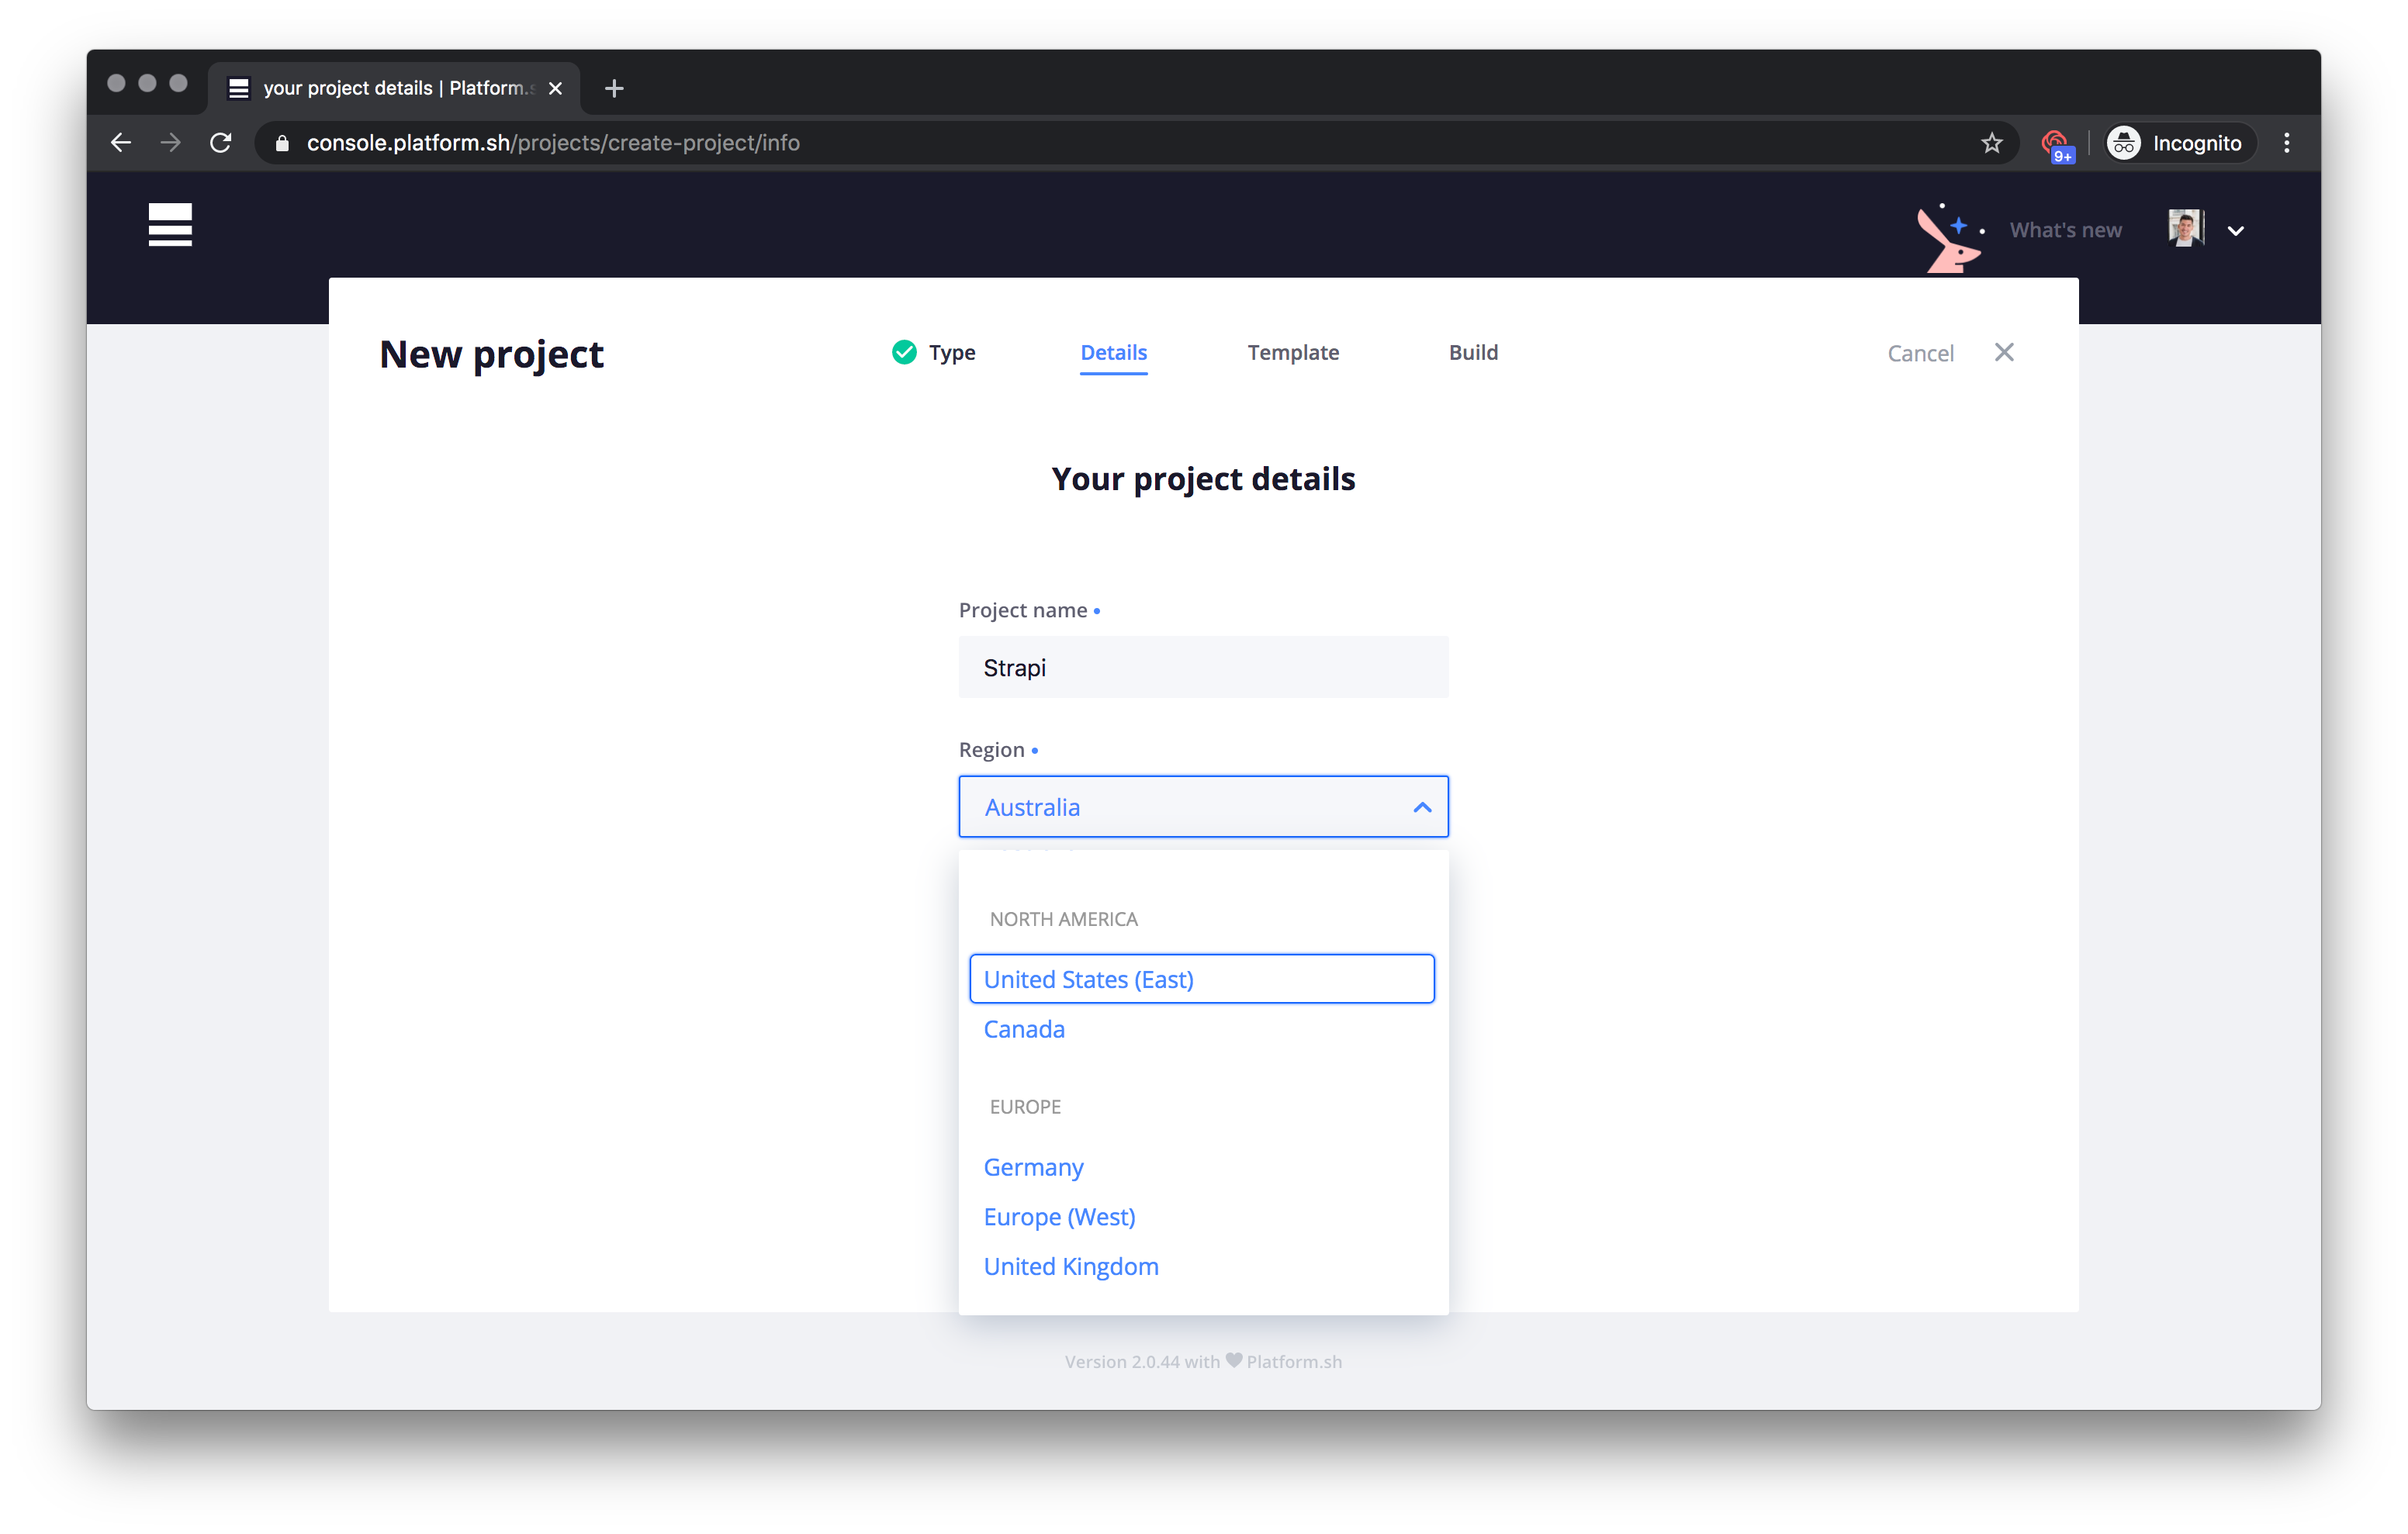Click the Platform.sh logo icon
Screen dimensions: 2408x1534
coord(170,225)
